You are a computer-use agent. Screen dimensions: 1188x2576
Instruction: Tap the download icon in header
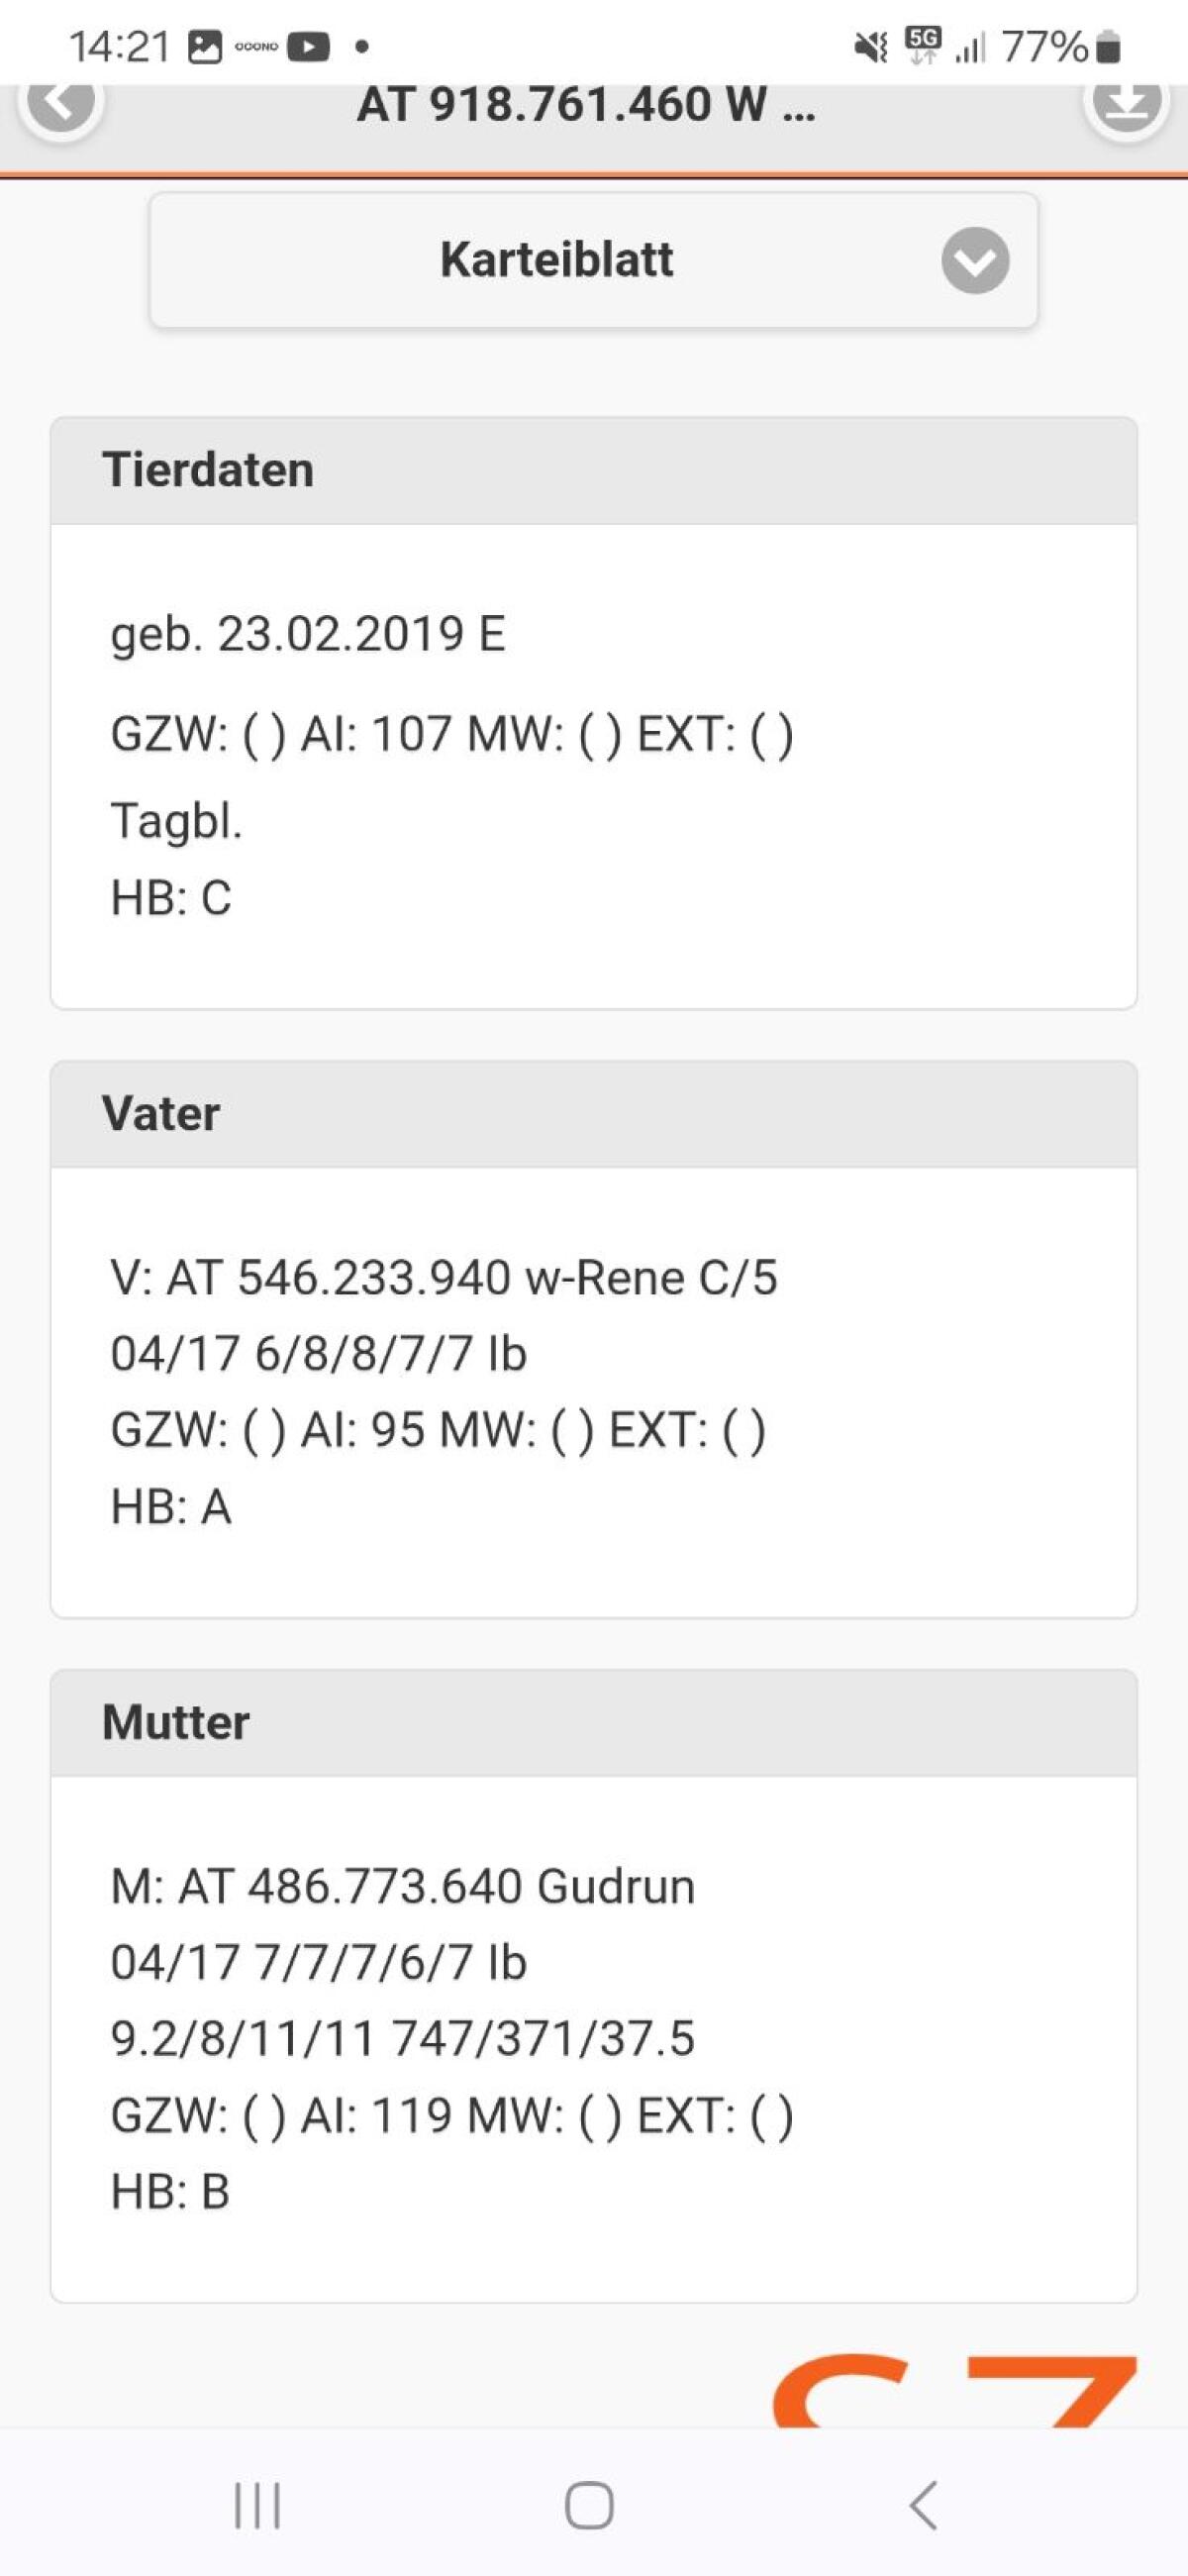(1126, 104)
